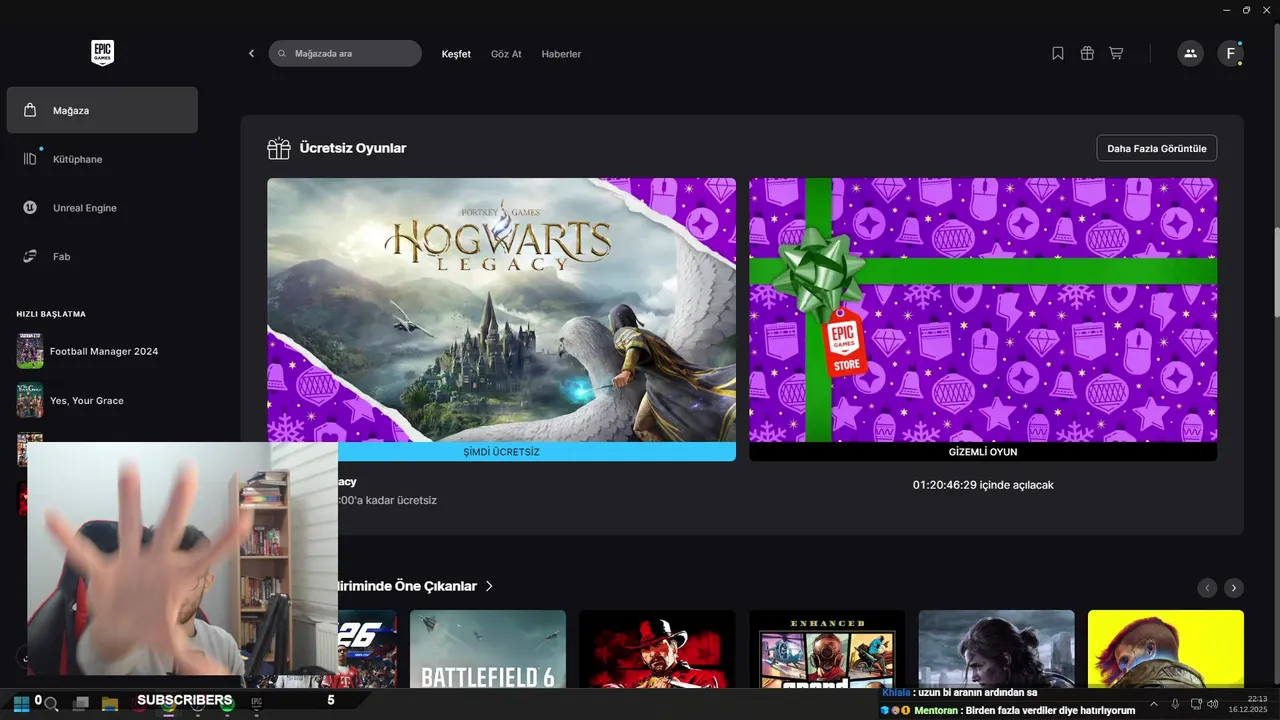The width and height of the screenshot is (1280, 720).
Task: Open the File Explorer taskbar icon
Action: coord(110,704)
